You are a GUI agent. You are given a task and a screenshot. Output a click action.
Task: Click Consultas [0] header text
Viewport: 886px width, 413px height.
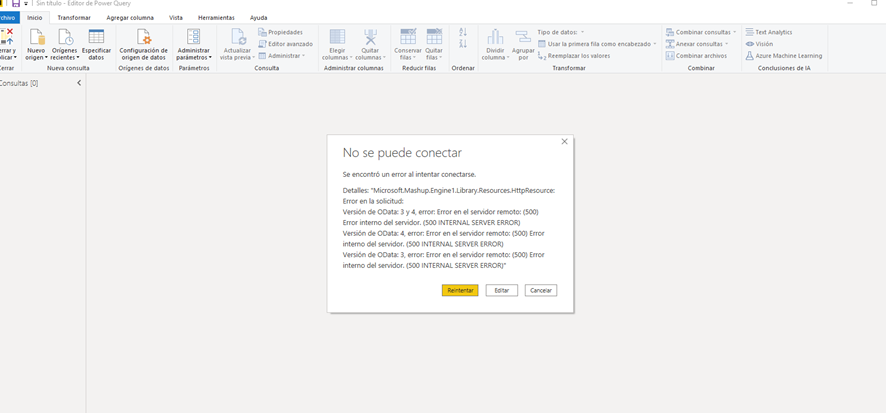coord(19,83)
